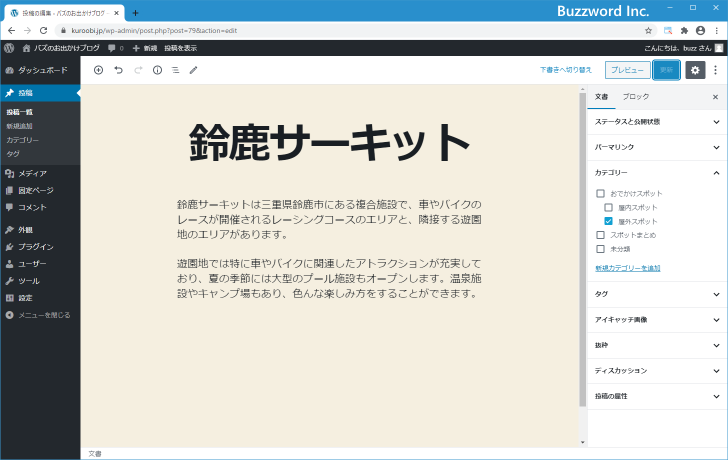Open プラグイン in the admin menu
The image size is (728, 460).
coord(40,247)
